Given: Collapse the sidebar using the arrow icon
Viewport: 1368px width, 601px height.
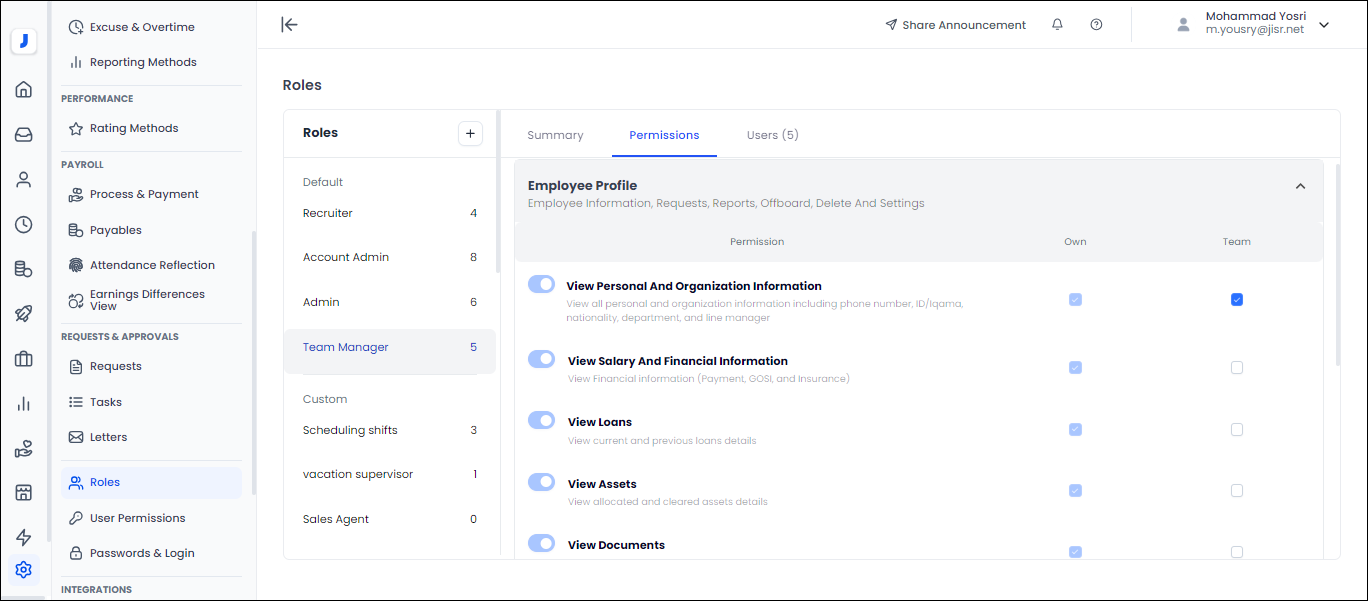Looking at the screenshot, I should coord(289,25).
